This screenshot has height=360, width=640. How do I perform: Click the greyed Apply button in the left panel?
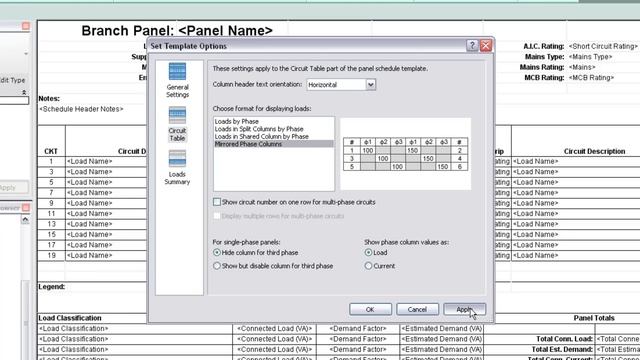(x=9, y=187)
